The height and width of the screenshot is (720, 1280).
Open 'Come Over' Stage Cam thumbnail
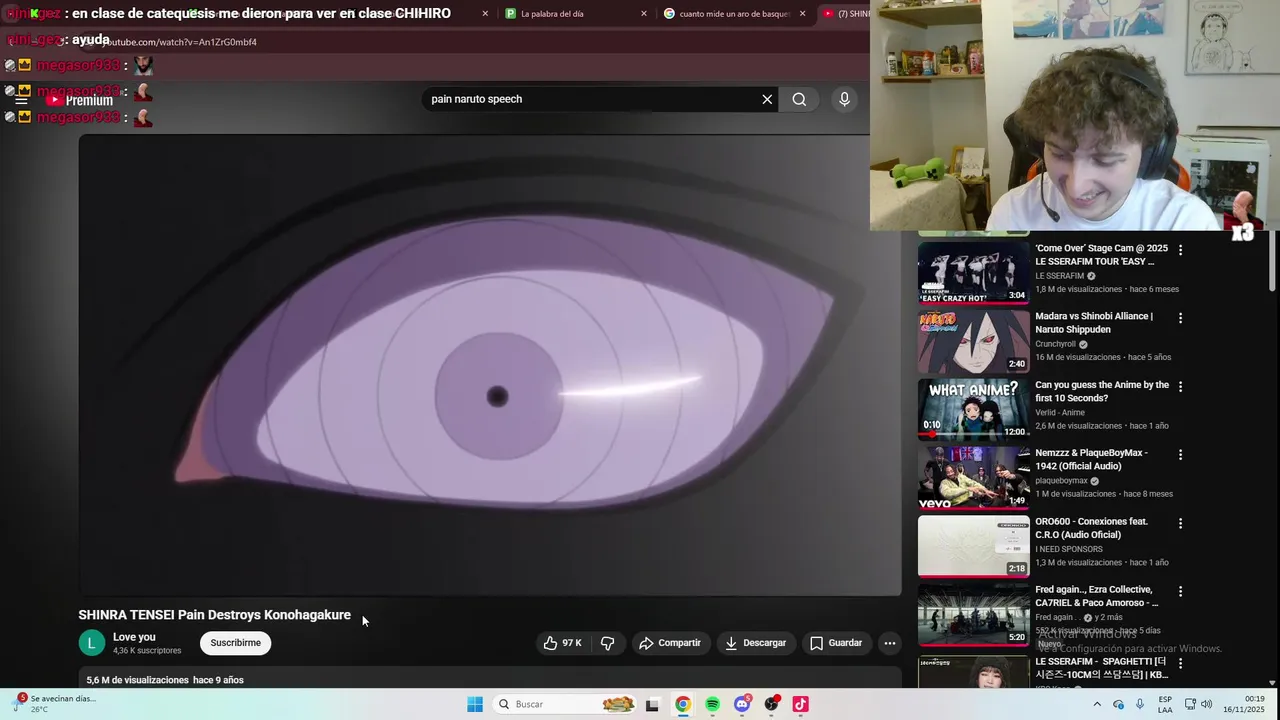click(973, 272)
